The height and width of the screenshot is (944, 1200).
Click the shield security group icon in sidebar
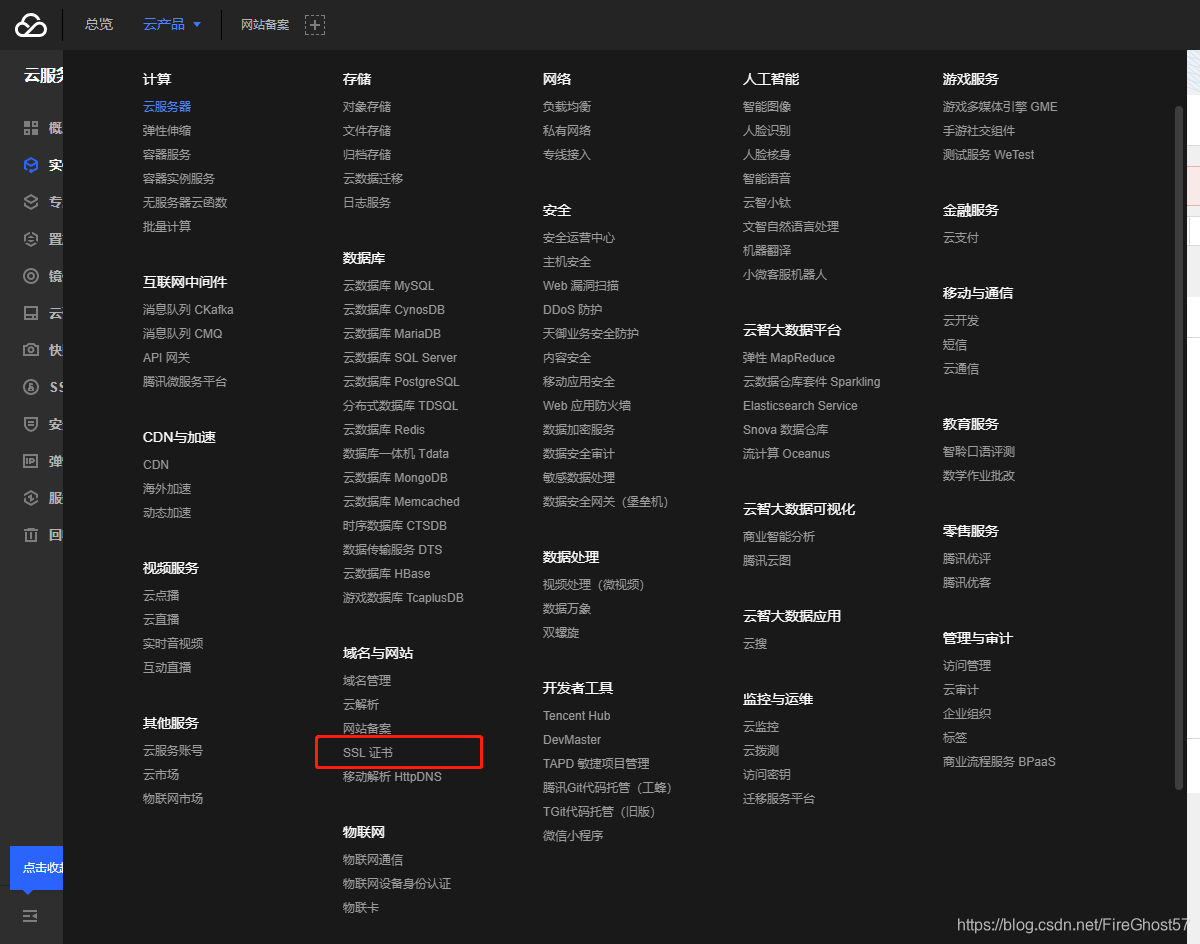[31, 424]
